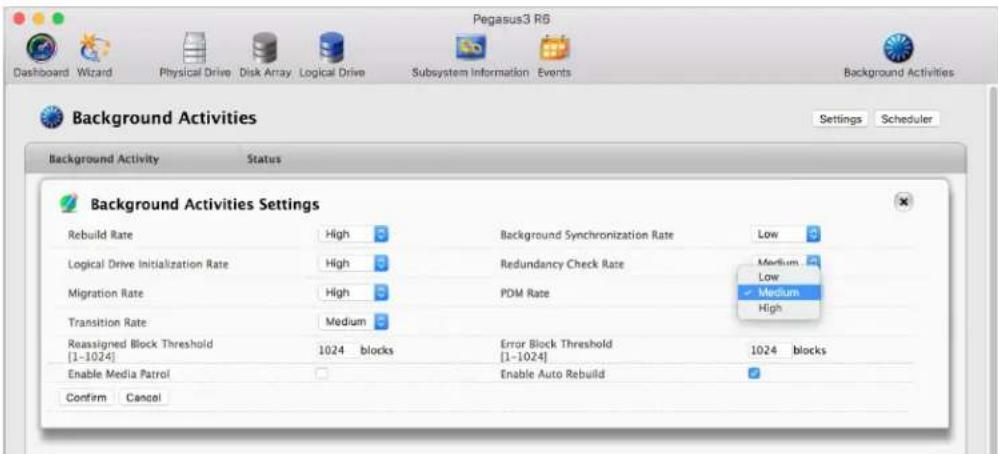Open the Physical Drive icon
Image resolution: width=998 pixels, height=454 pixels.
(x=195, y=50)
